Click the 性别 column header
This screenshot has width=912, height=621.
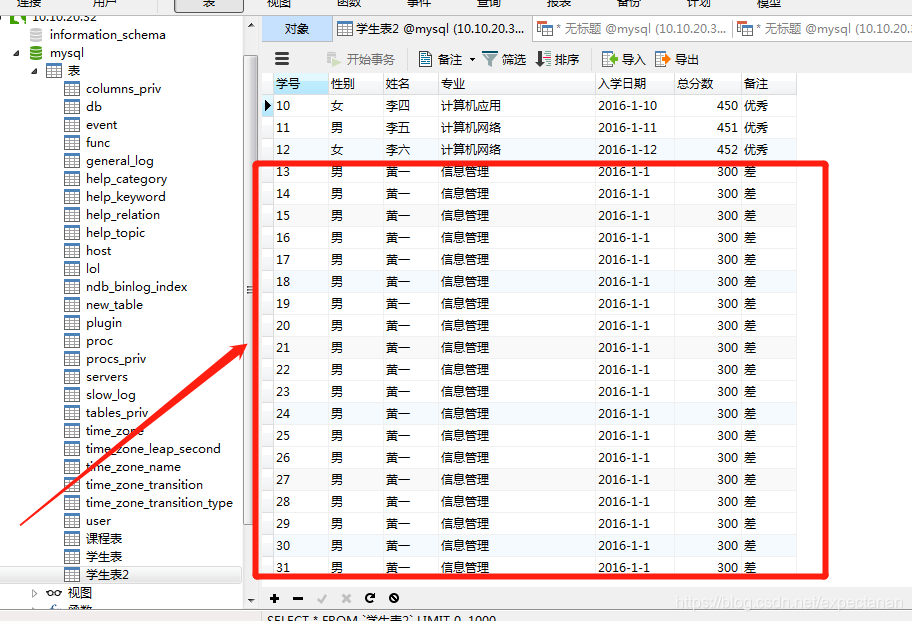point(355,84)
